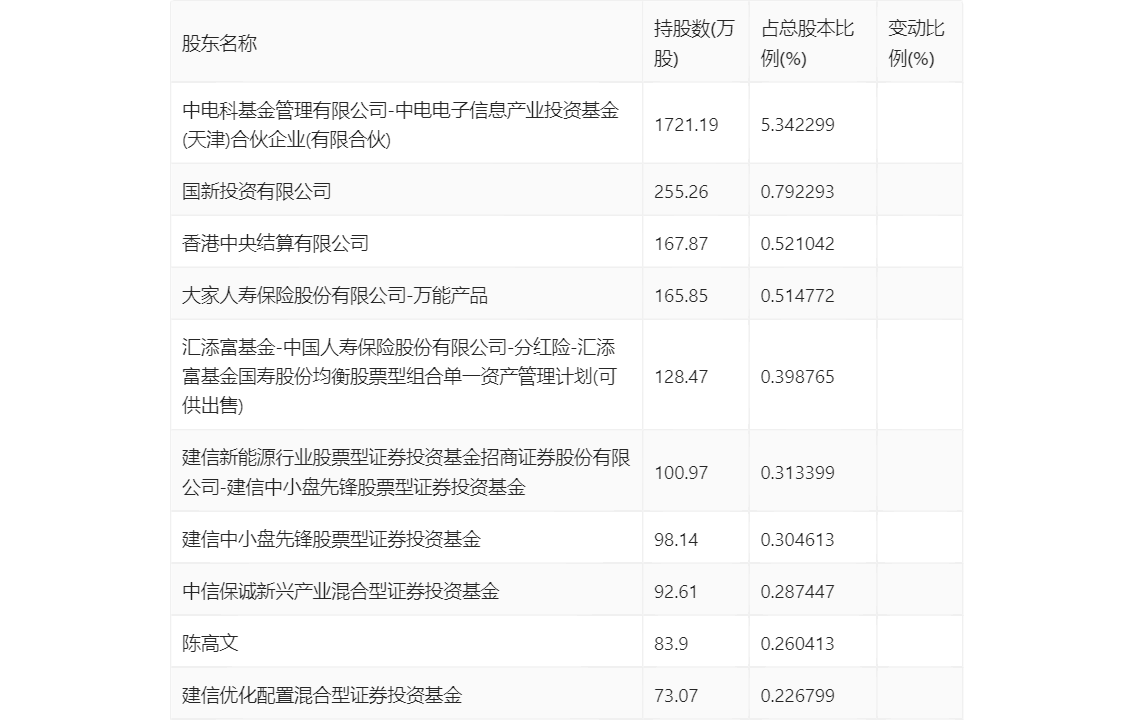Select the value 92.61
The image size is (1134, 720).
[676, 591]
